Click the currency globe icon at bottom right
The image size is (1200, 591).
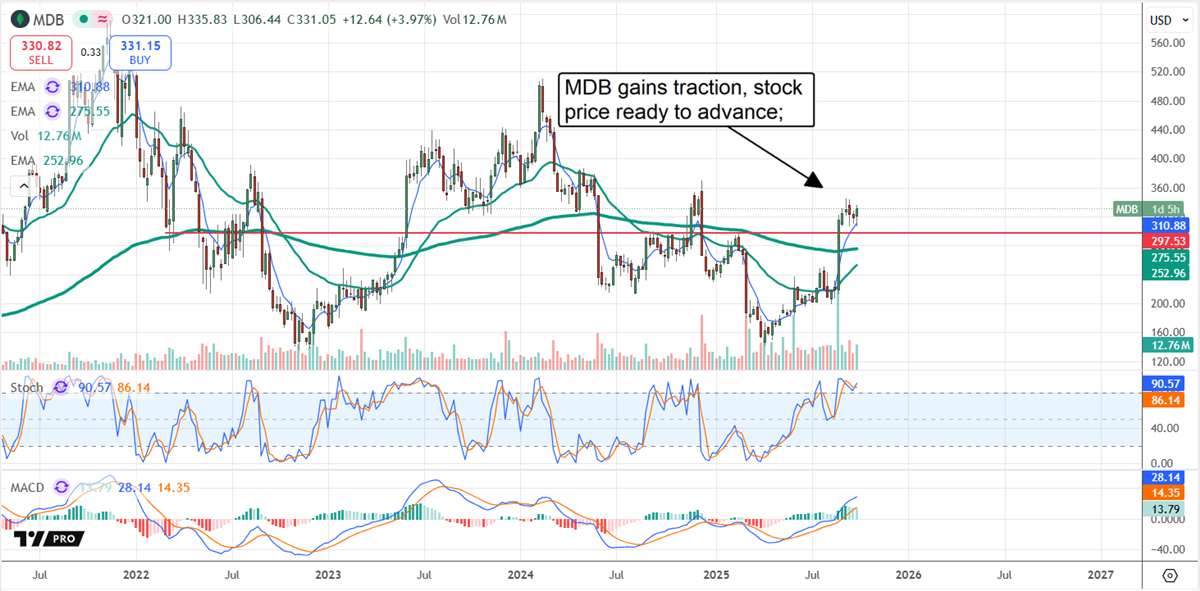[x=1170, y=576]
